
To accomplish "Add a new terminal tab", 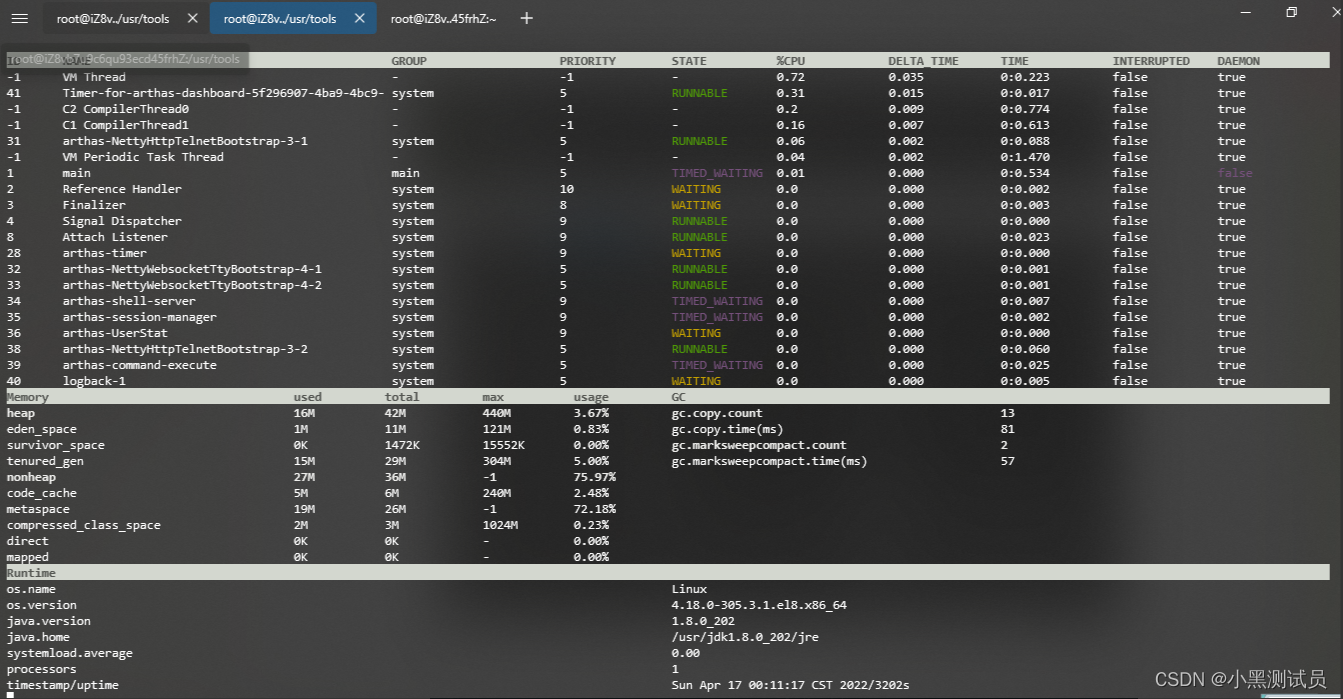I will pyautogui.click(x=527, y=18).
